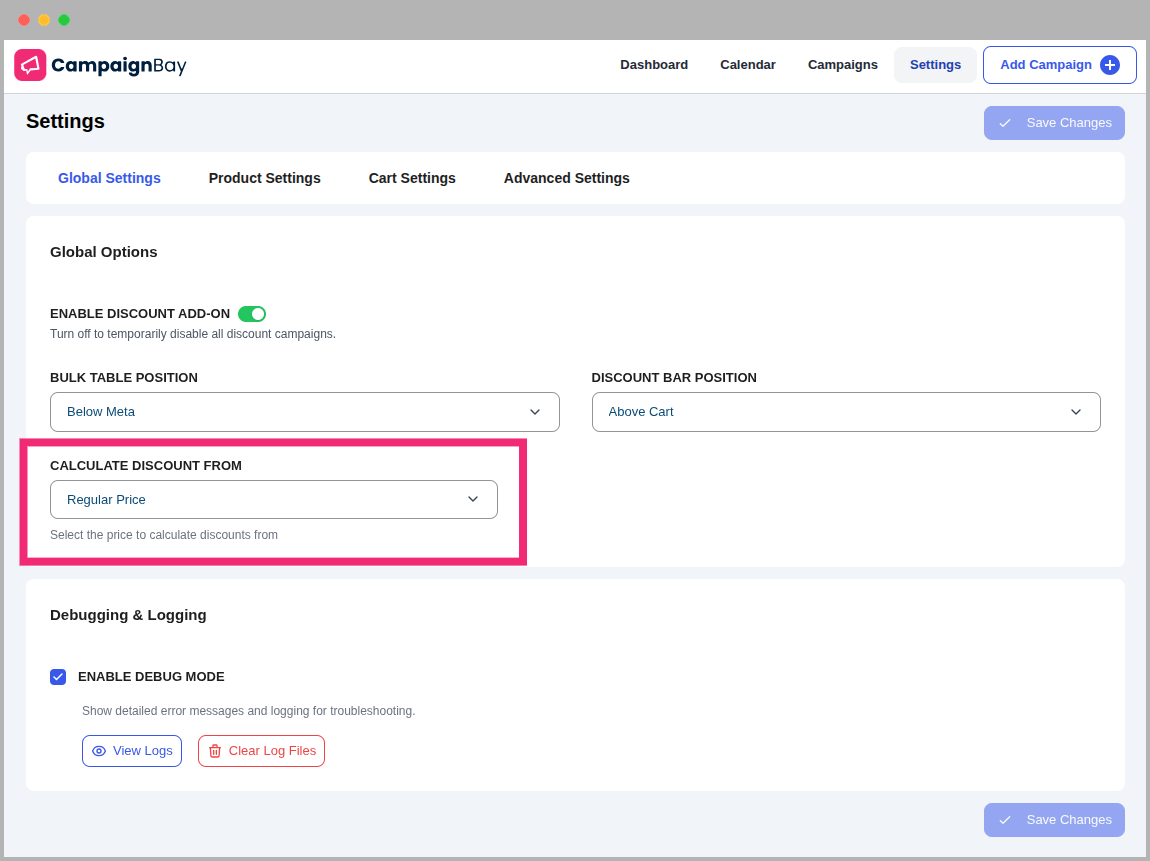Click the green macOS window maximize dot
The width and height of the screenshot is (1150, 861).
pos(64,20)
